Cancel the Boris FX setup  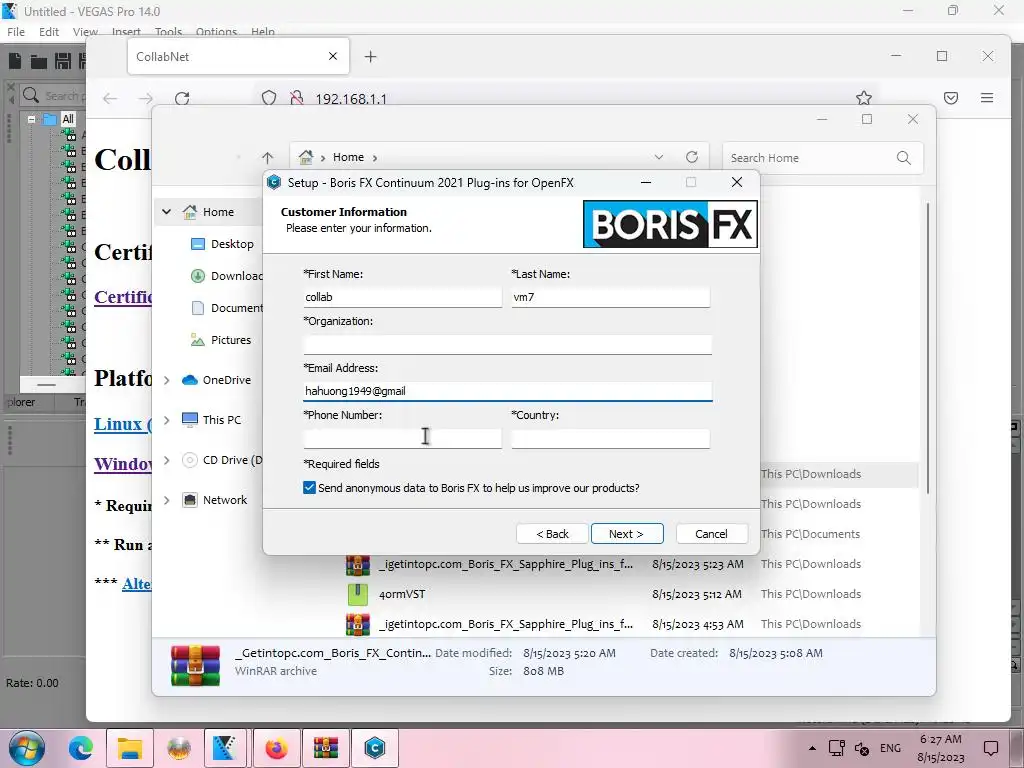(x=711, y=534)
